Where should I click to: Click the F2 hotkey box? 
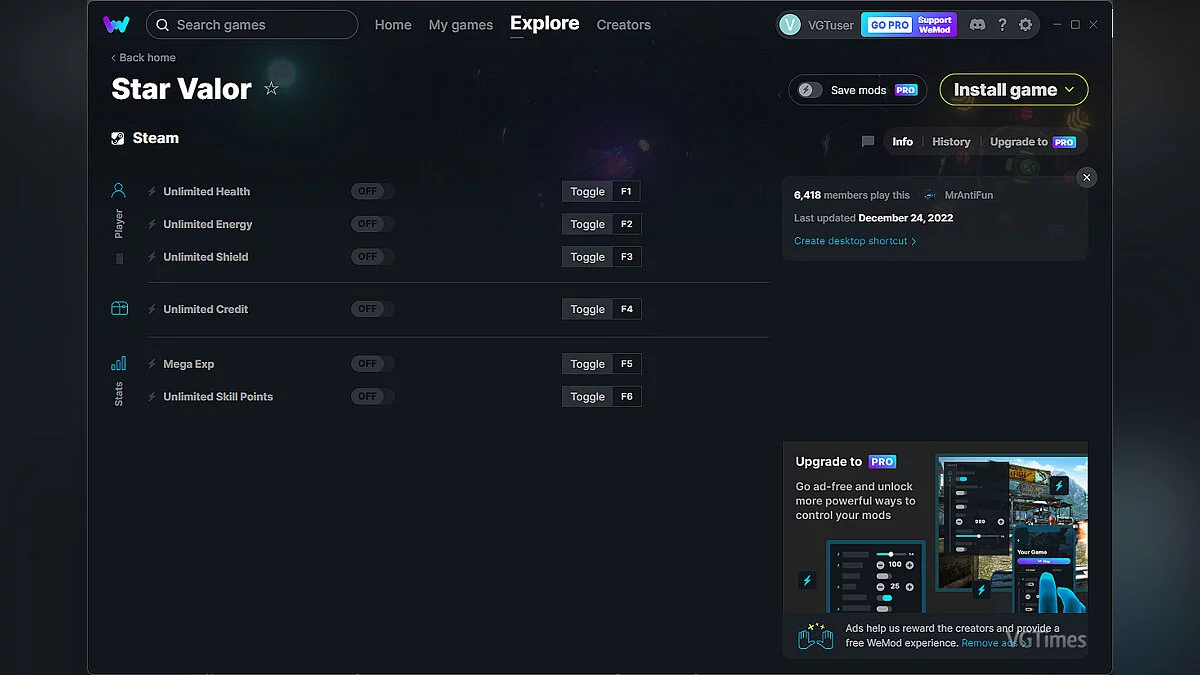tap(627, 225)
